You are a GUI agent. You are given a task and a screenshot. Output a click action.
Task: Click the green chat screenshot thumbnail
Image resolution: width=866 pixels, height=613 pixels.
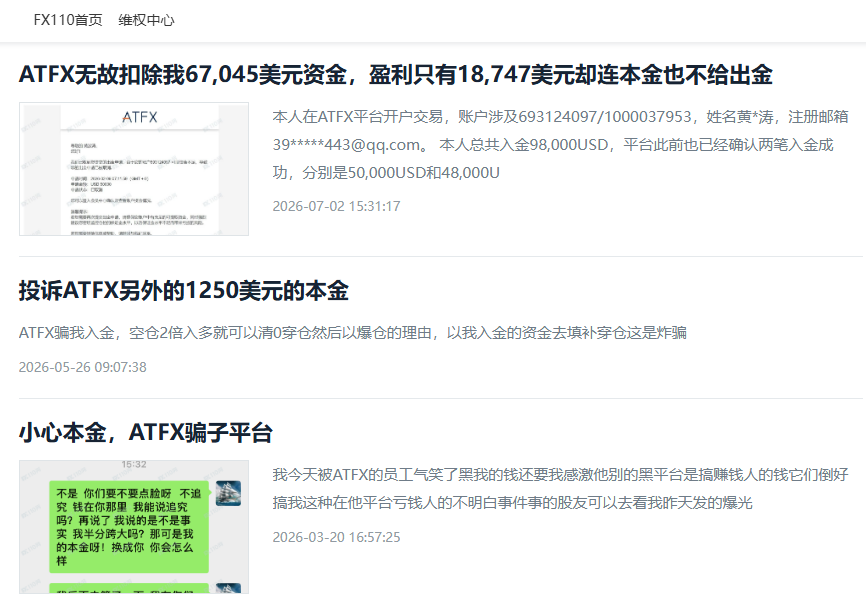(x=134, y=527)
